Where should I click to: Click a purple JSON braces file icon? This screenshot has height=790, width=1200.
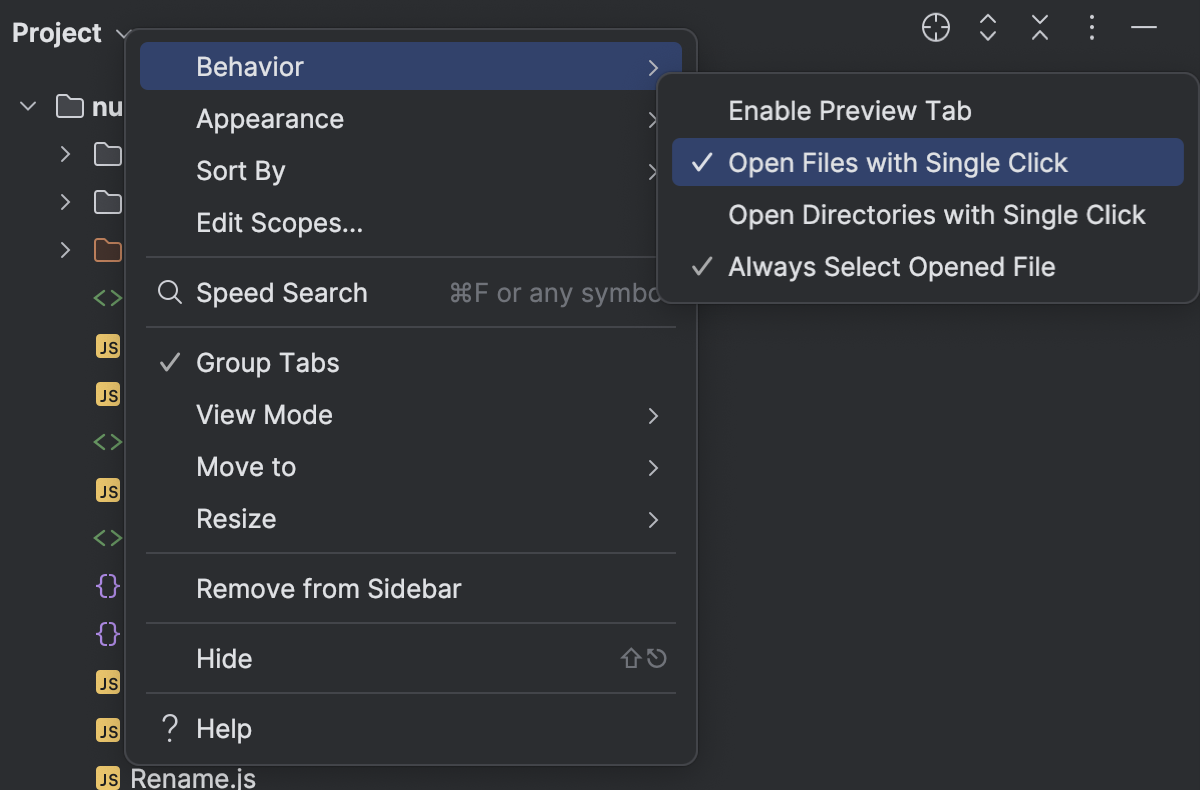[107, 586]
